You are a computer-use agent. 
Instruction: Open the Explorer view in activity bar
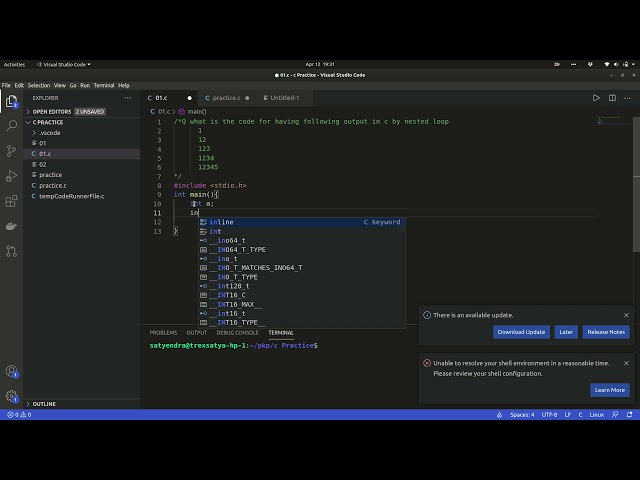coord(11,101)
